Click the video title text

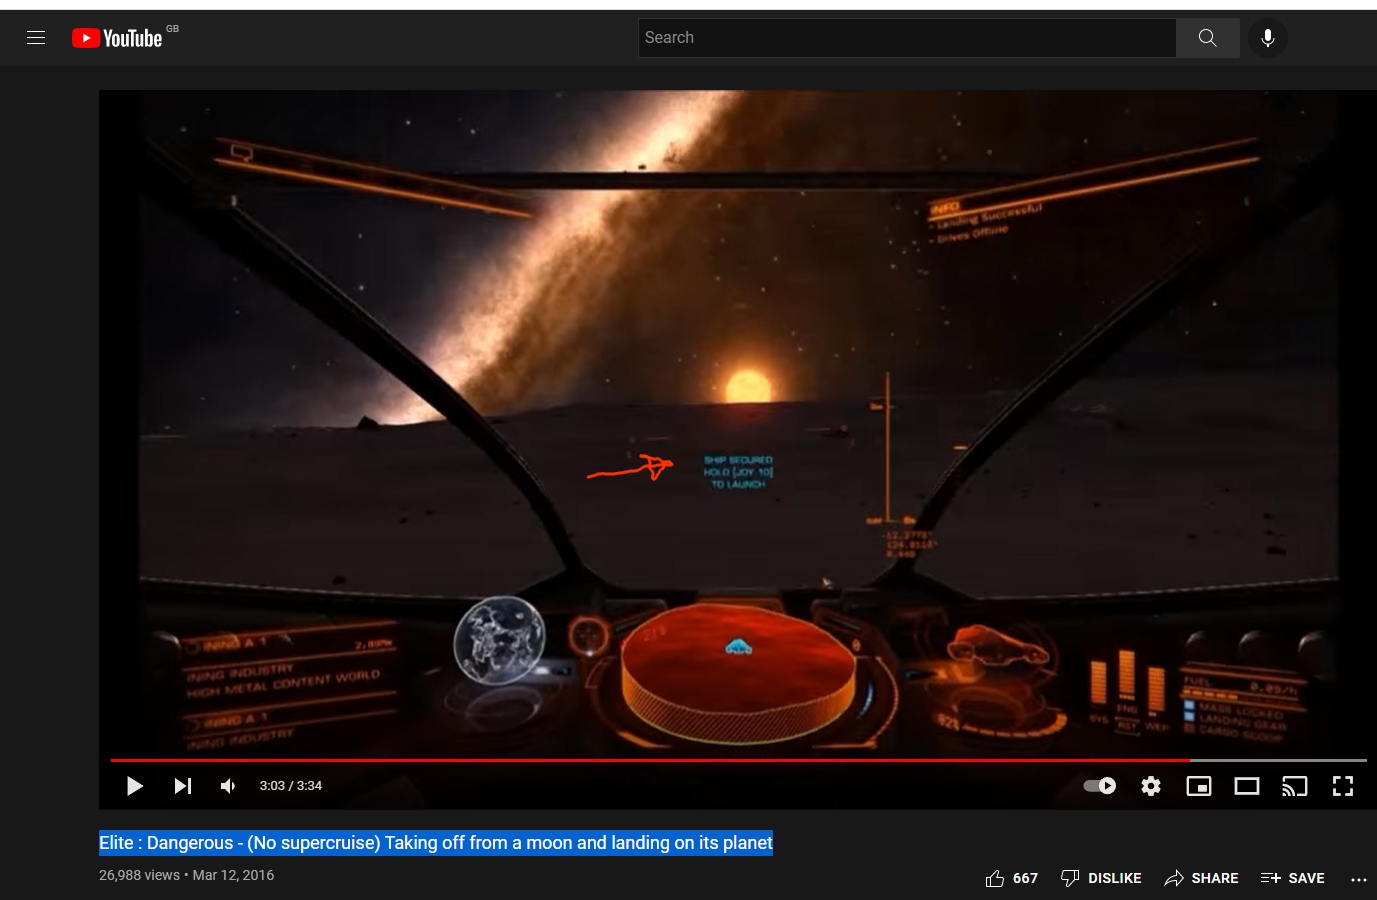click(x=436, y=843)
